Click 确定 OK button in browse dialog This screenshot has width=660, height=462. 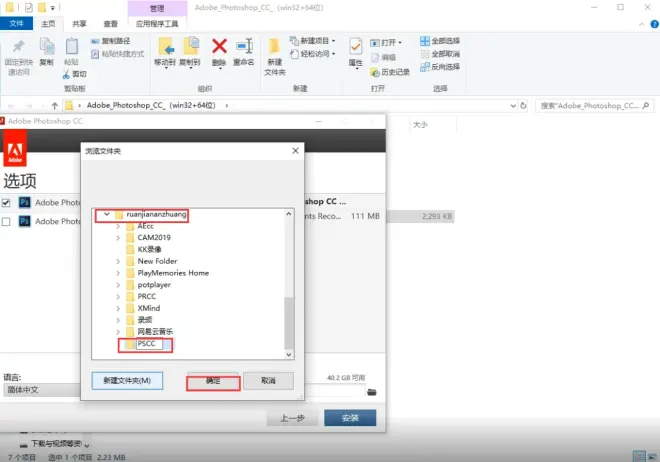coord(213,381)
